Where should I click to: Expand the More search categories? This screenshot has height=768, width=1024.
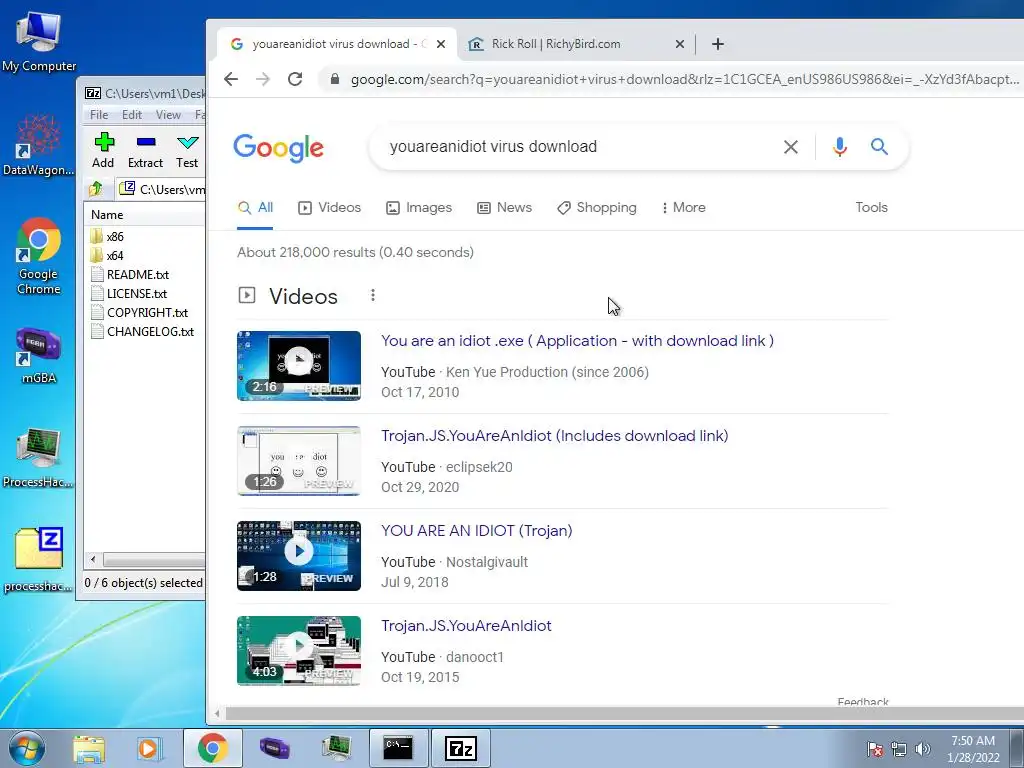pyautogui.click(x=684, y=208)
